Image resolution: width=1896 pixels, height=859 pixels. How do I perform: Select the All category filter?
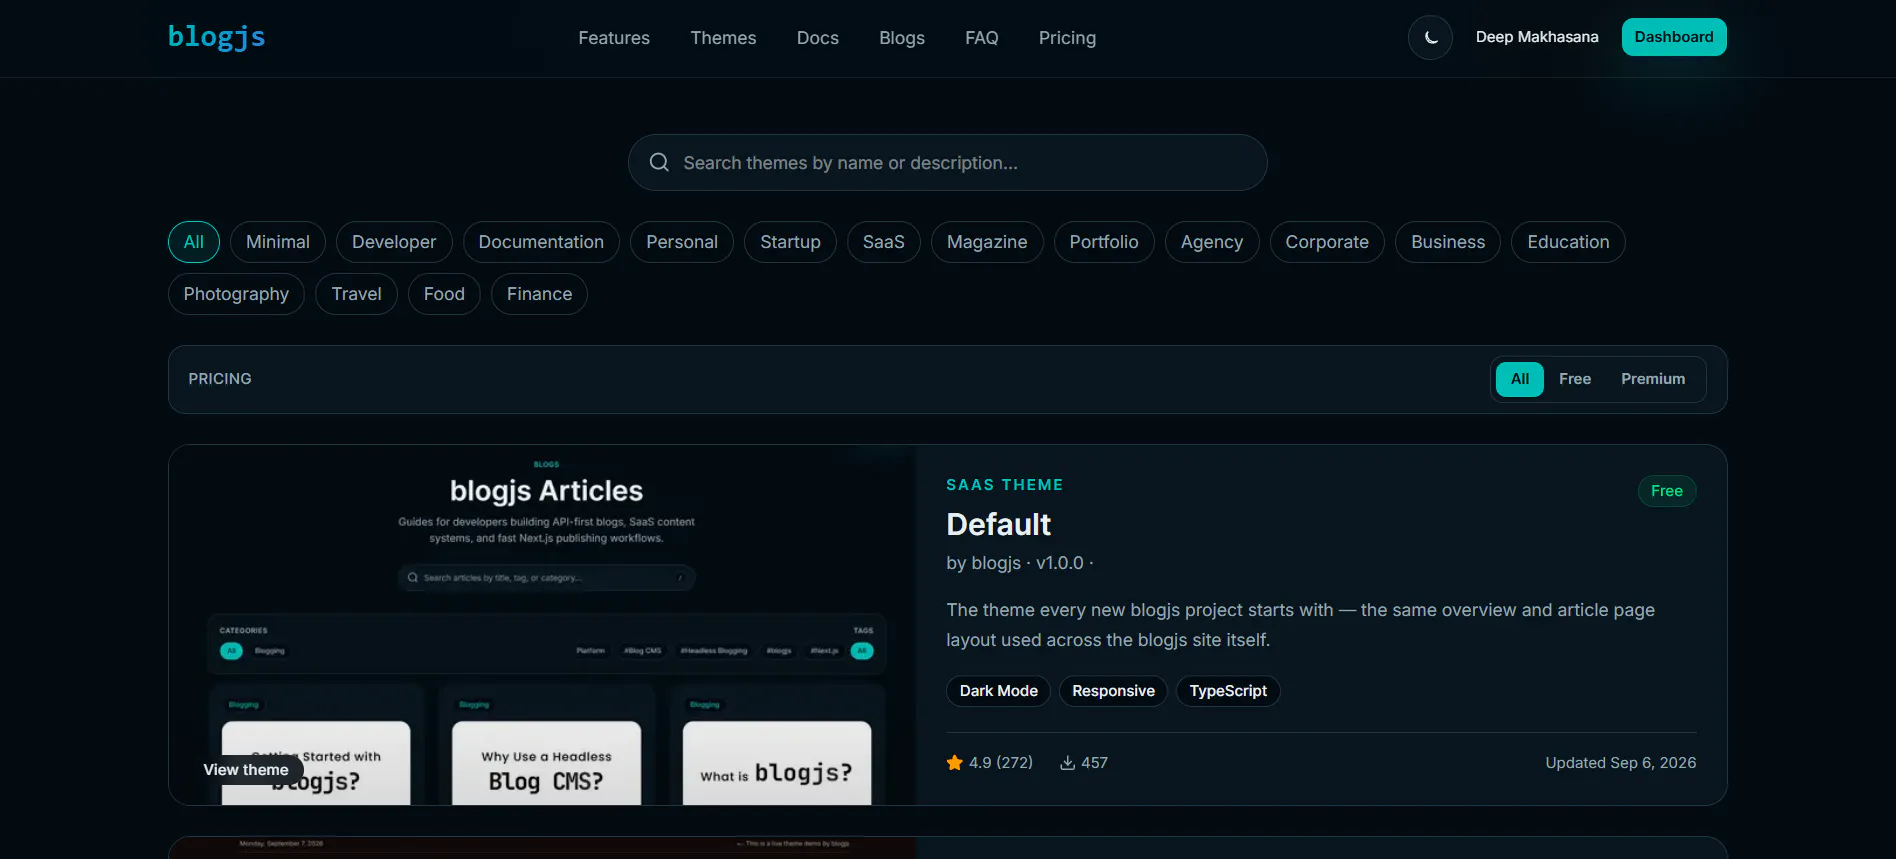tap(194, 242)
